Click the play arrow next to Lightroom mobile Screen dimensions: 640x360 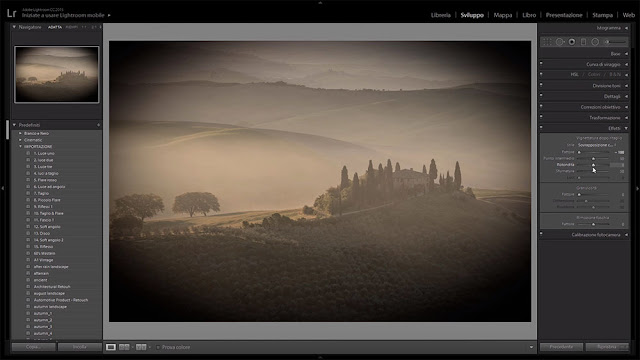[109, 16]
